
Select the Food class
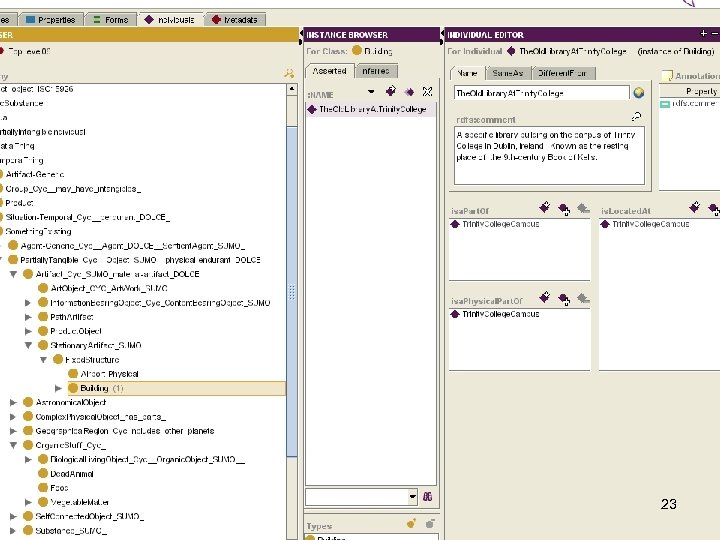point(59,488)
